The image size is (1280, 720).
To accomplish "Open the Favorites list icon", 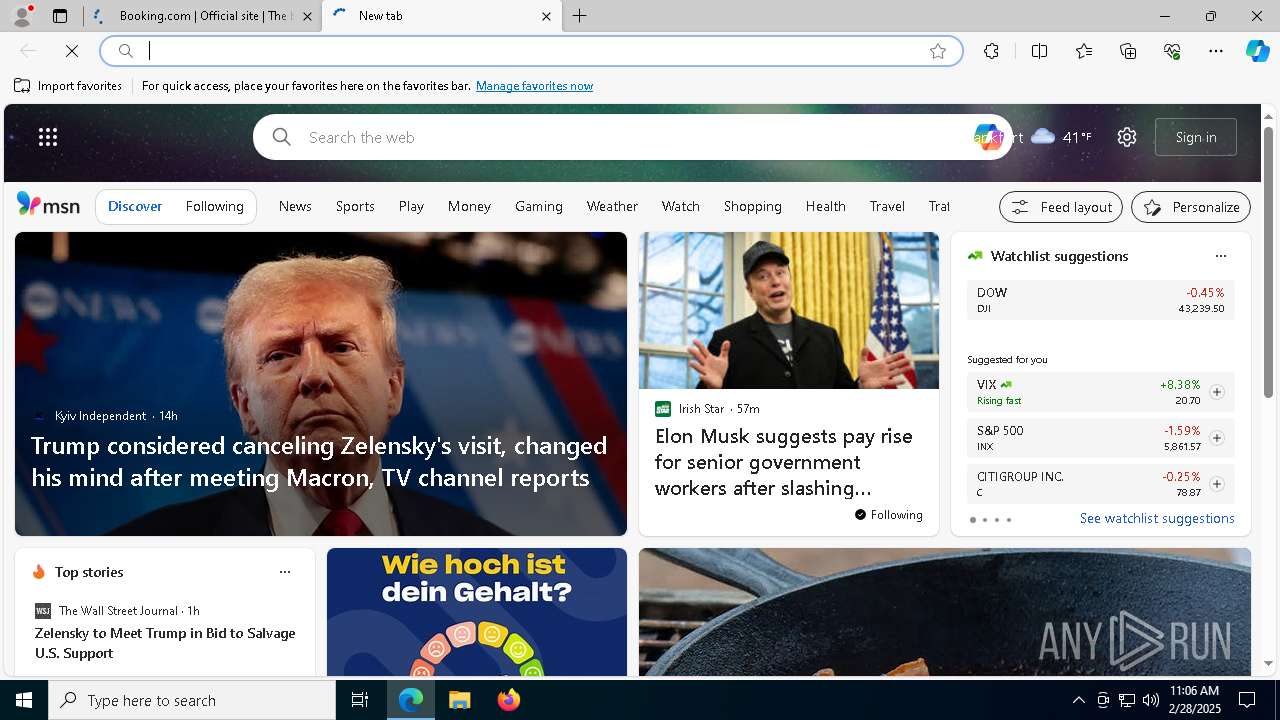I will [1084, 51].
